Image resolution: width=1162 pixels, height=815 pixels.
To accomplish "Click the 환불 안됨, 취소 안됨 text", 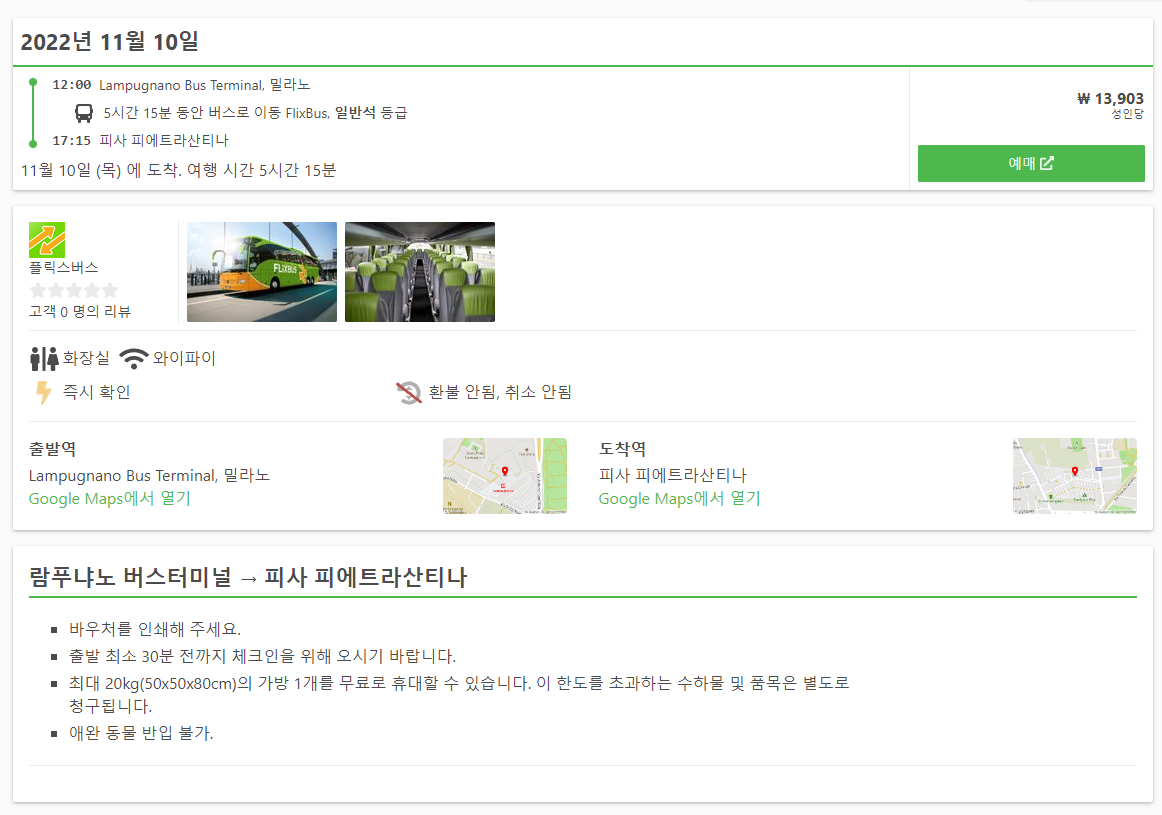I will pyautogui.click(x=500, y=392).
